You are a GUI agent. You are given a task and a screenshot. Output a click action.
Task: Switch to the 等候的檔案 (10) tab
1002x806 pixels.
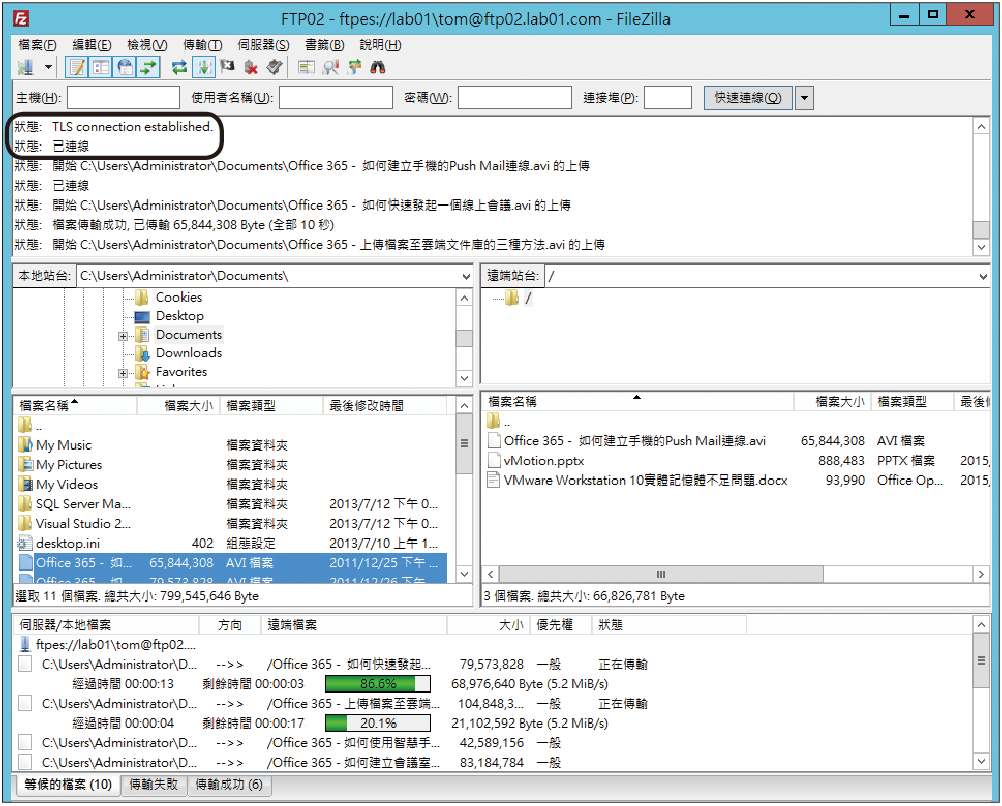[68, 784]
